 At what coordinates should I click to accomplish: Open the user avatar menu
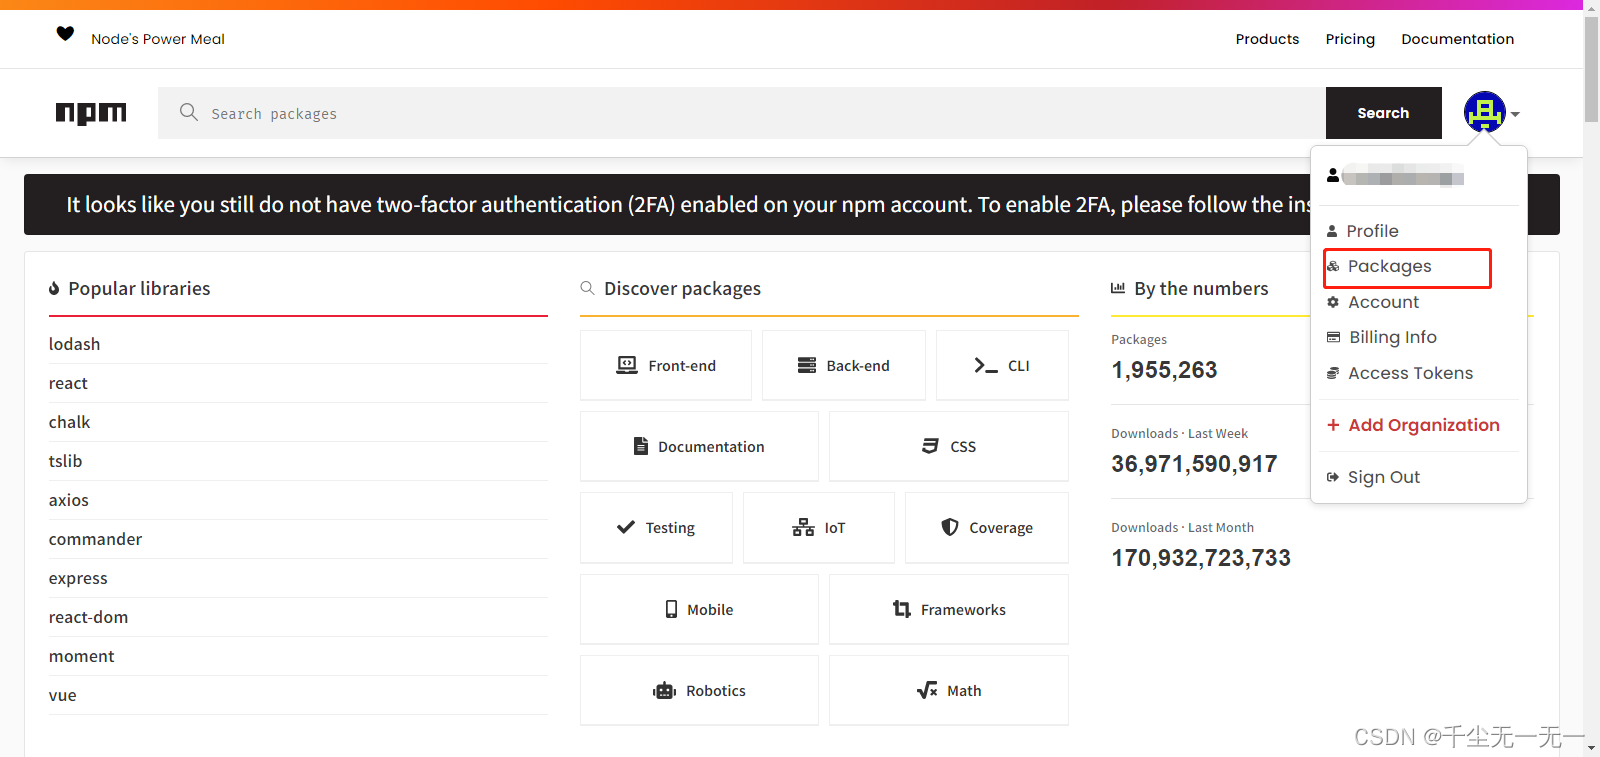coord(1485,112)
